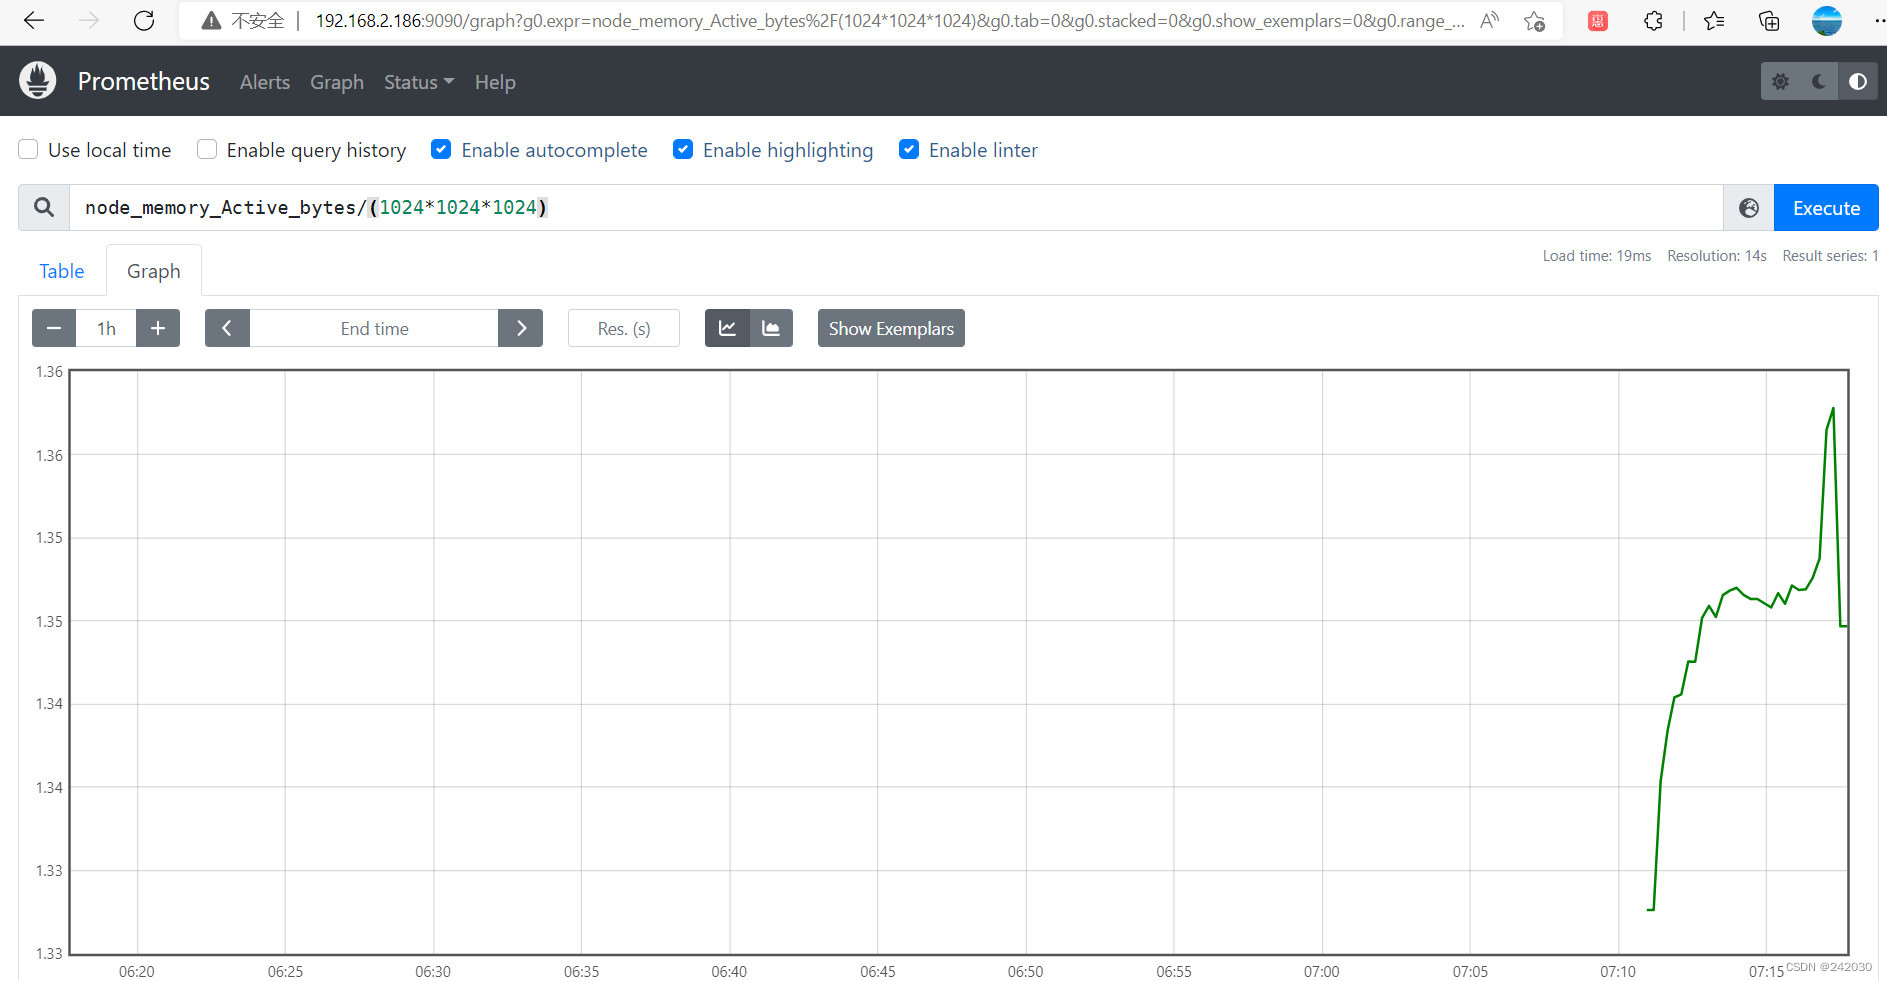Click the 07:00 x-axis label

1322,971
